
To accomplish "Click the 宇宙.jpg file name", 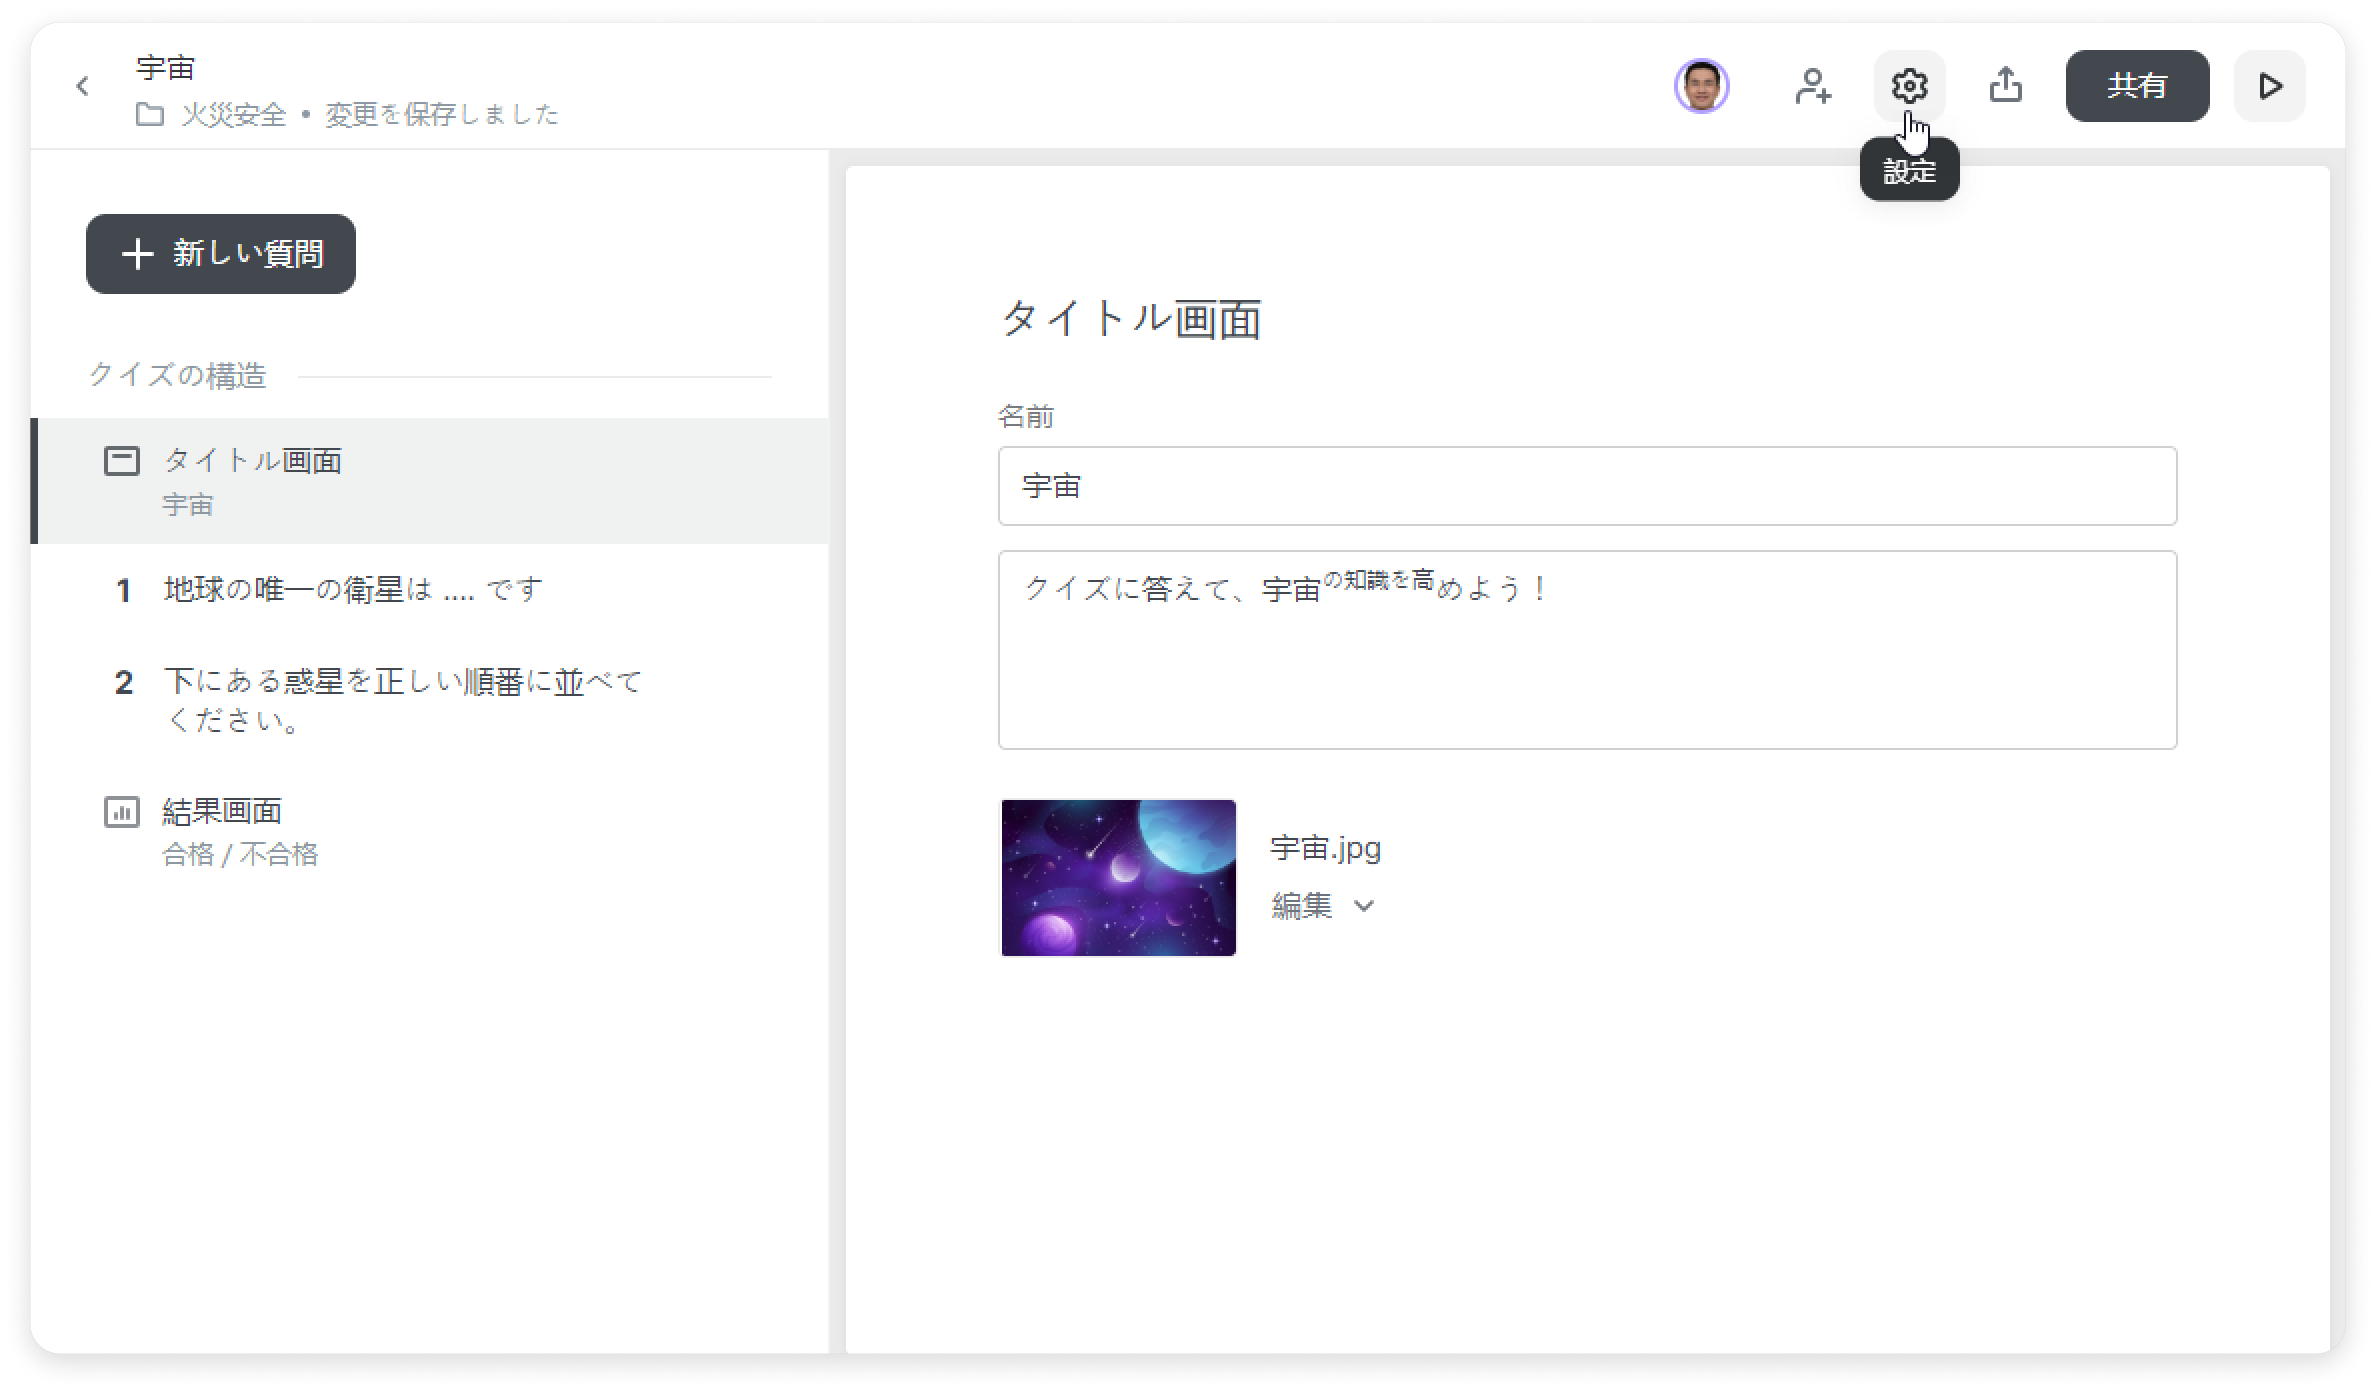I will tap(1325, 848).
